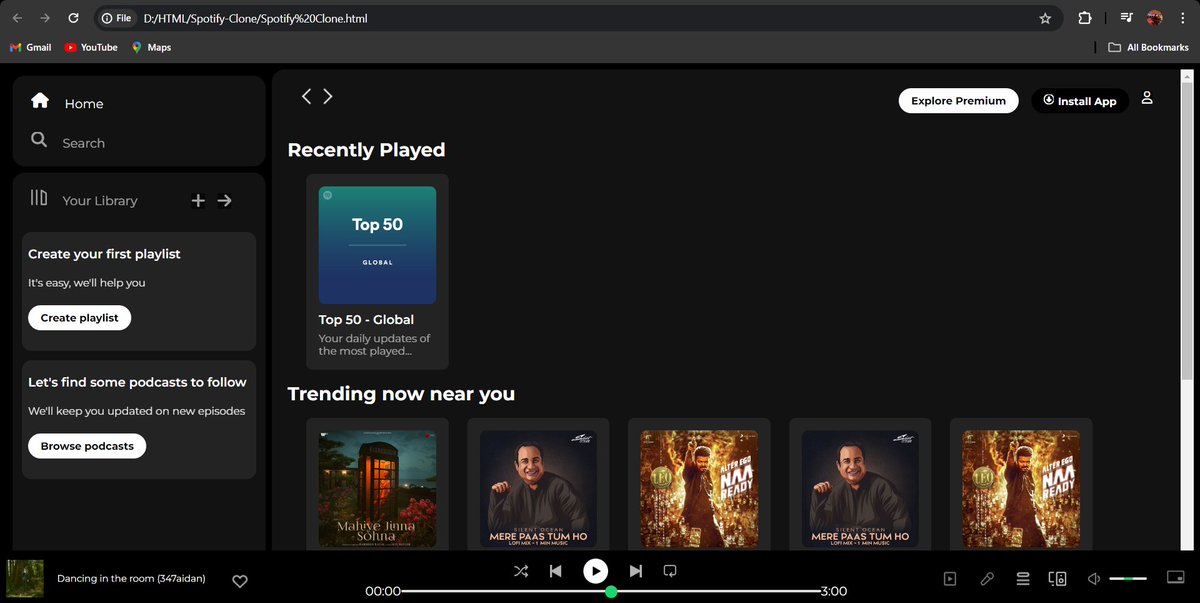The image size is (1200, 603).
Task: Expand library with right arrow icon
Action: [225, 200]
